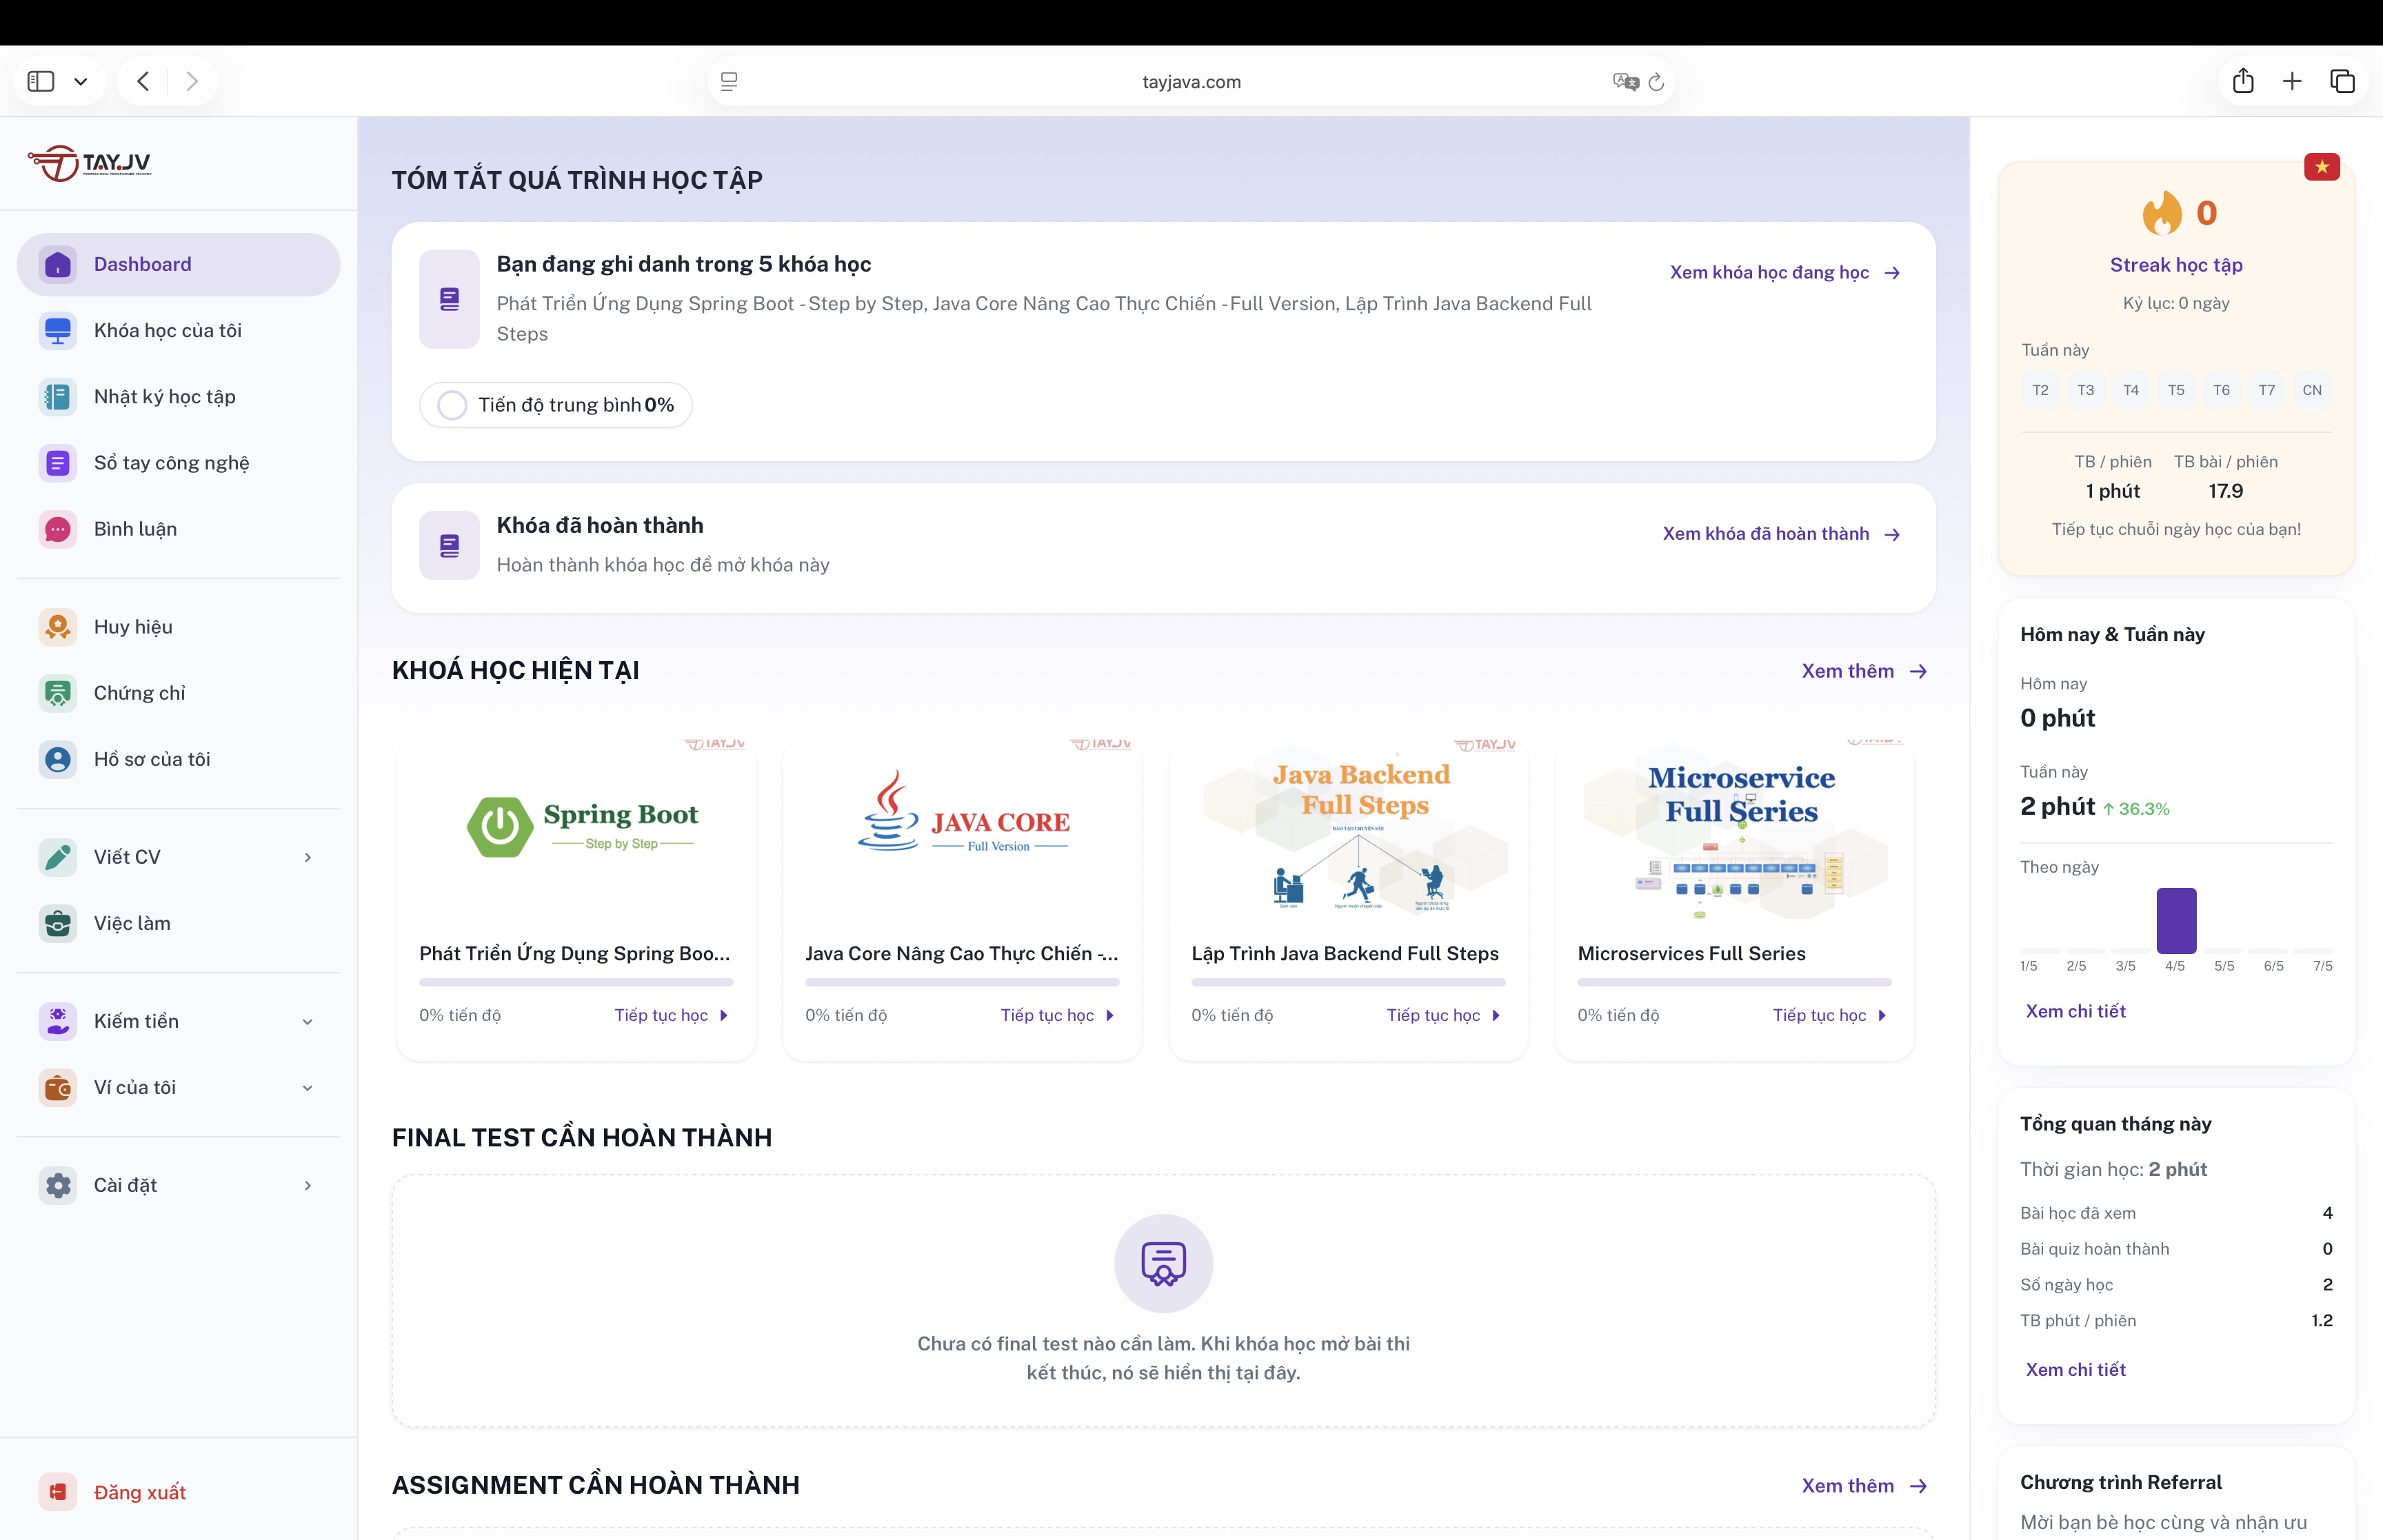
Task: Click the Chứng chỉ certificate icon
Action: click(x=58, y=692)
